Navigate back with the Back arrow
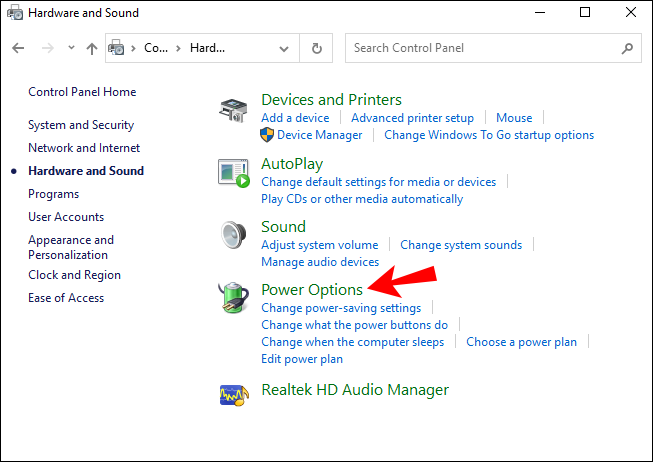Screen dimensions: 653x462 coord(19,48)
